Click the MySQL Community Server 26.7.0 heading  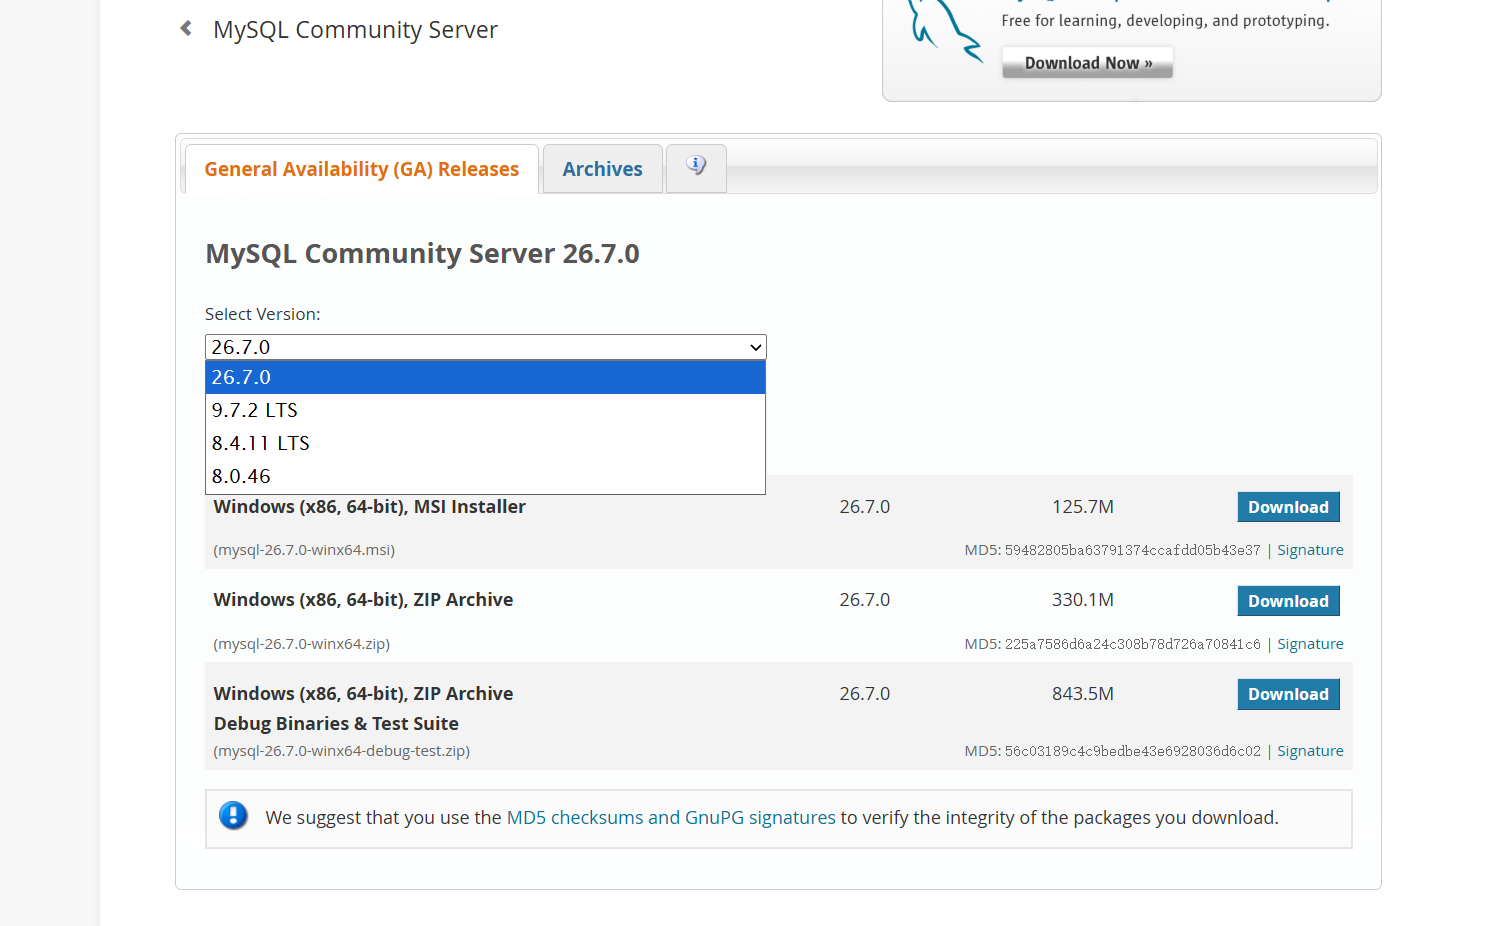tap(422, 253)
